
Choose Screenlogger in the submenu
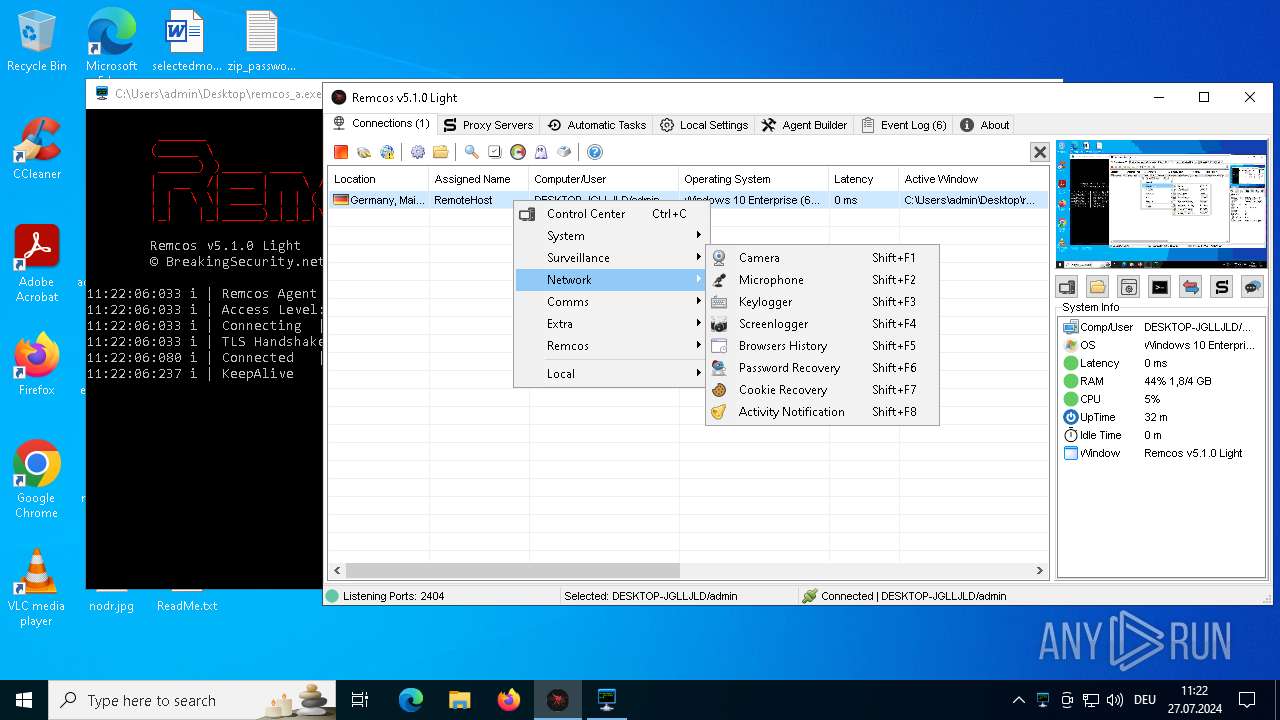822,324
